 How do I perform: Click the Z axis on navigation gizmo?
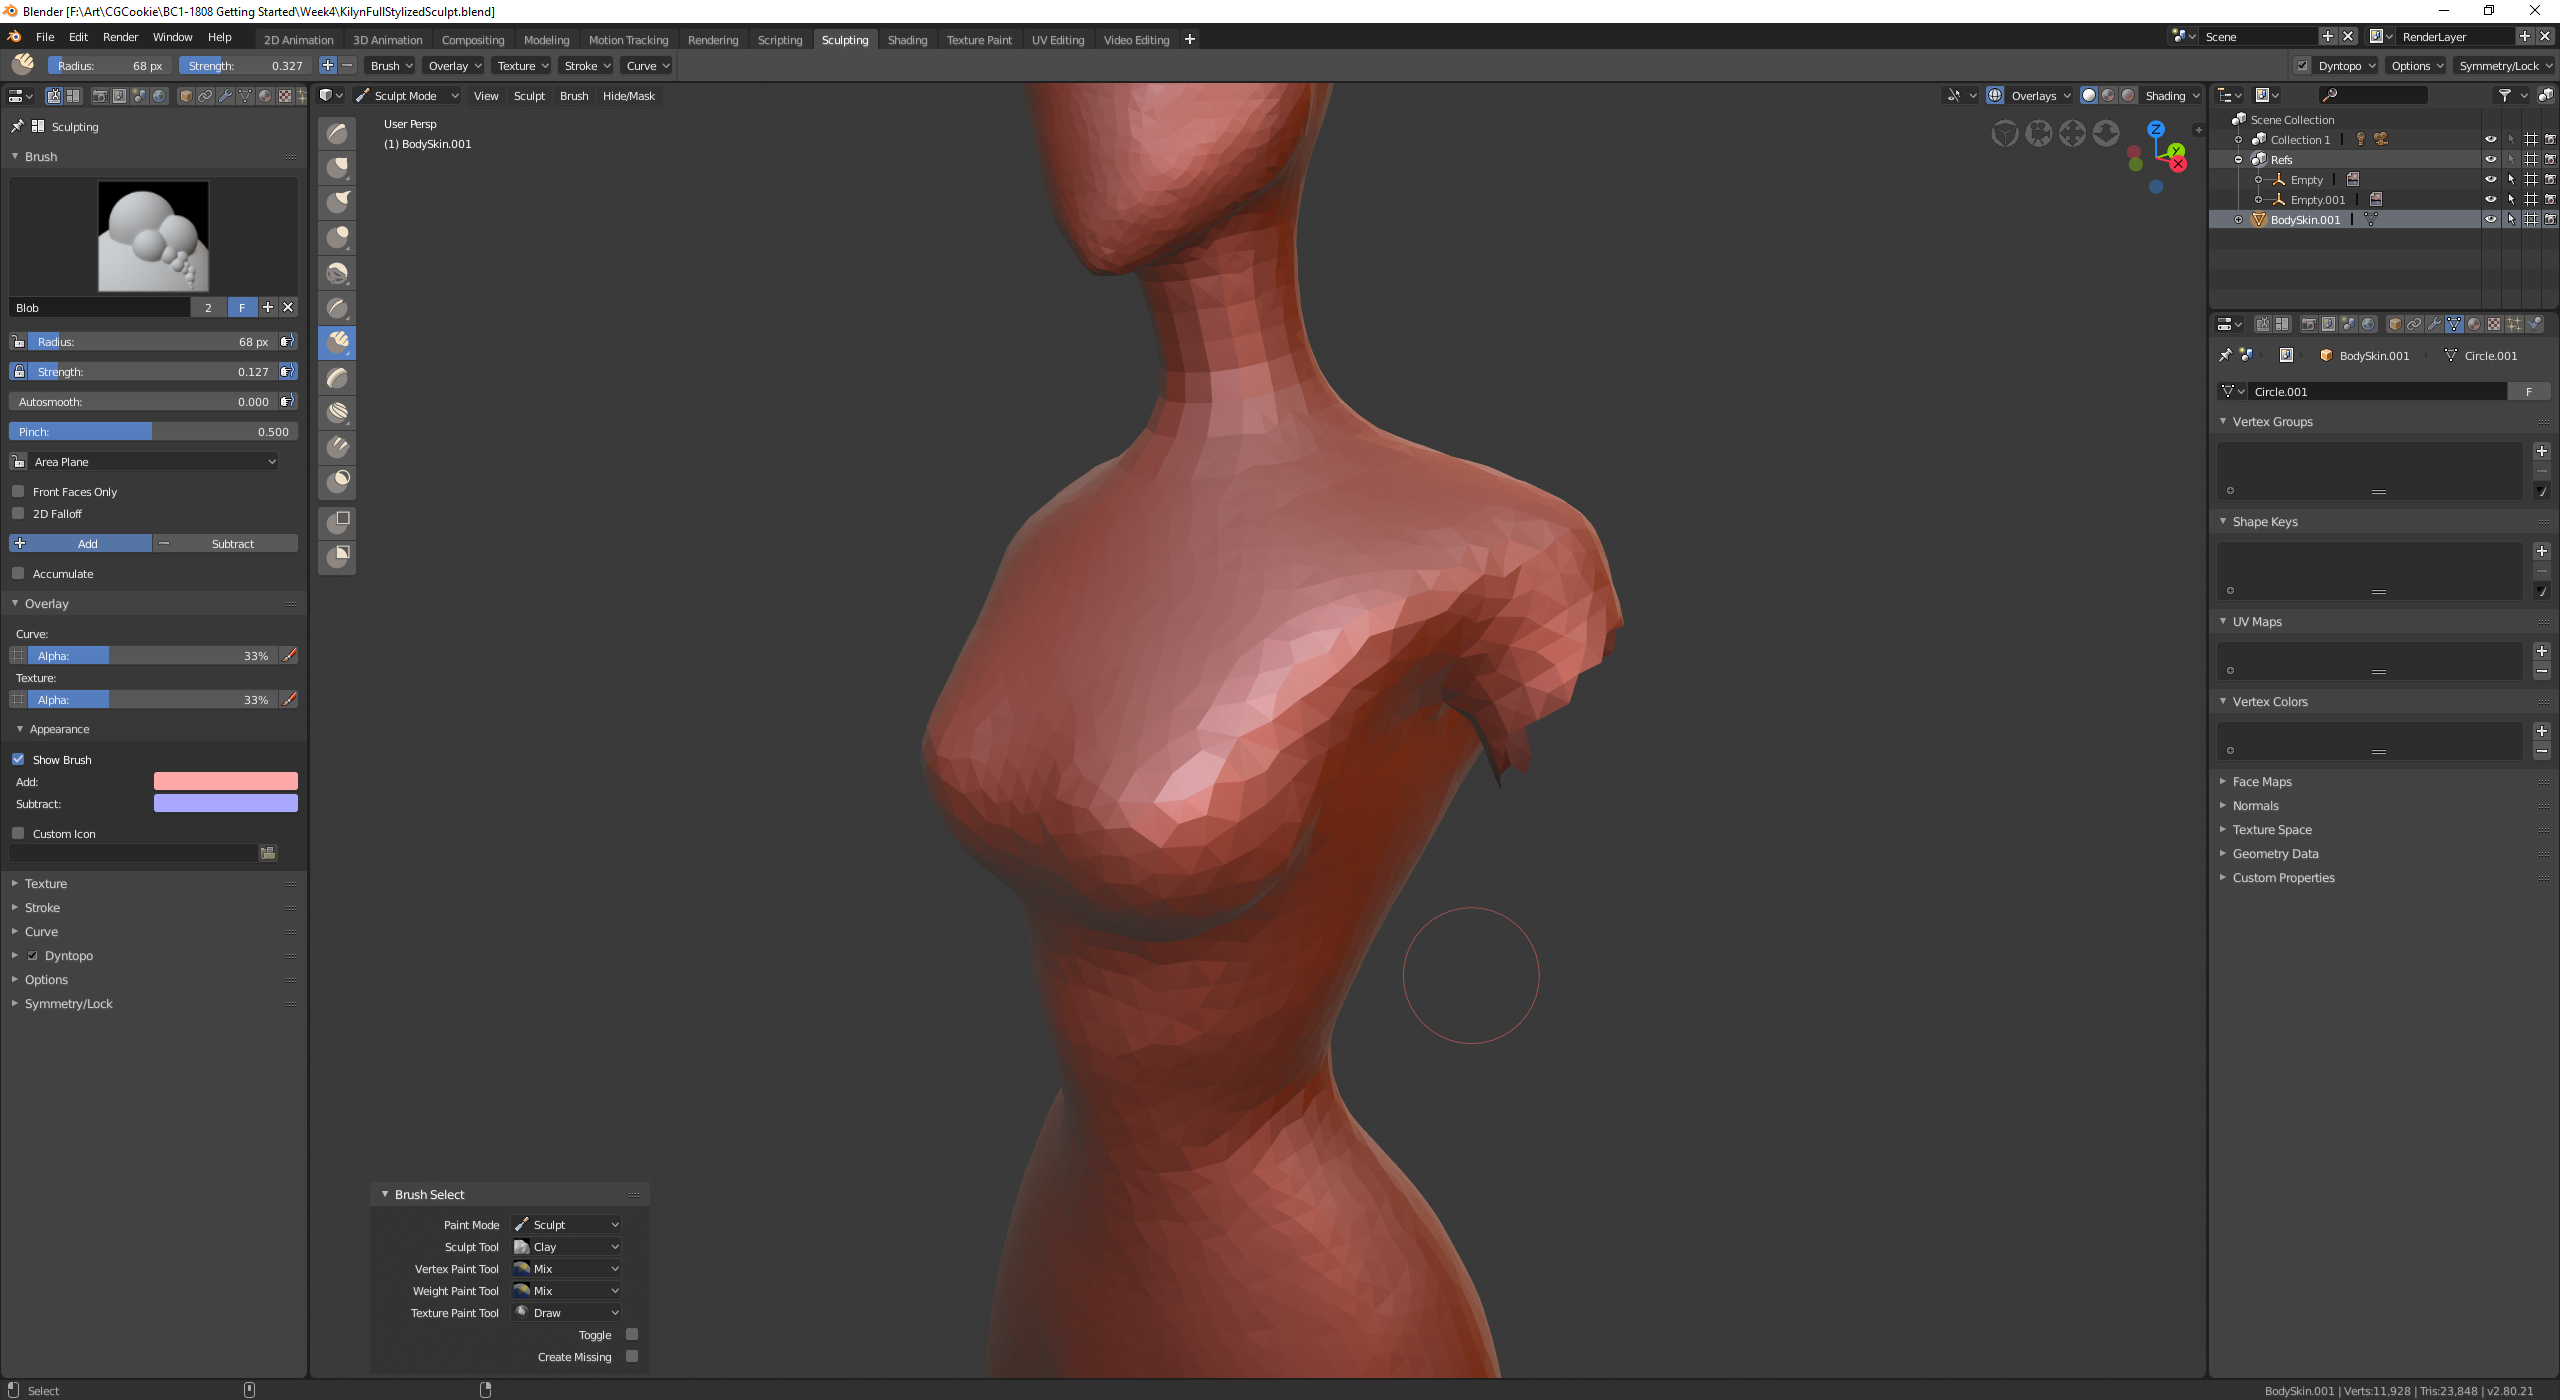coord(2156,129)
